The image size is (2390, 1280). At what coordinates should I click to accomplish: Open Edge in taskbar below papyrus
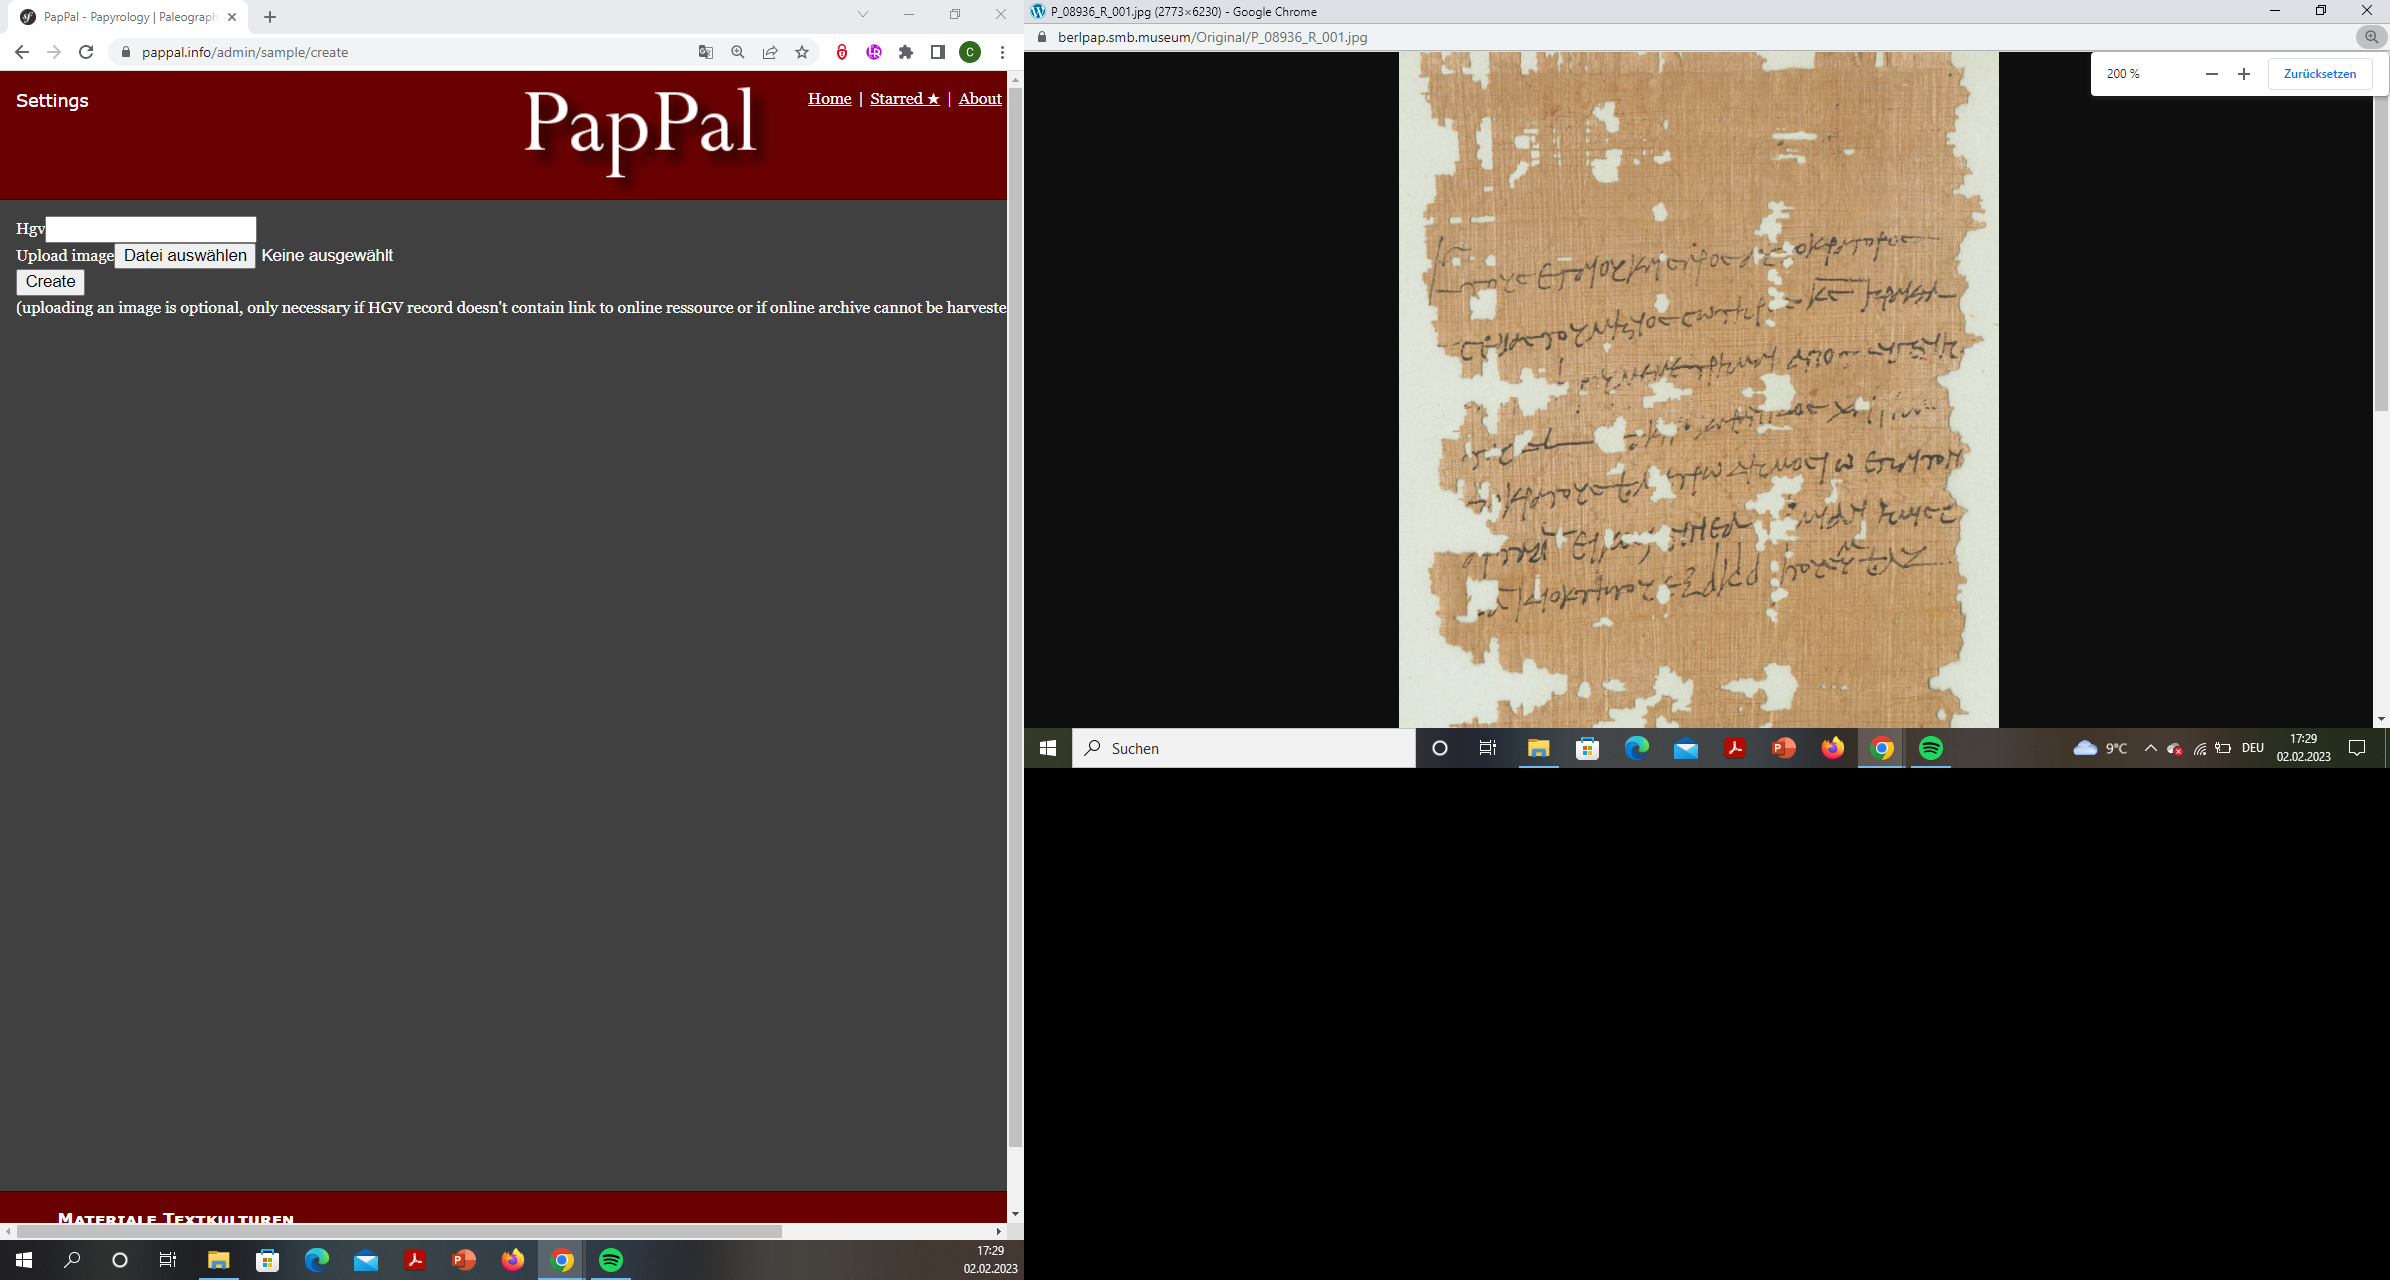coord(1636,748)
